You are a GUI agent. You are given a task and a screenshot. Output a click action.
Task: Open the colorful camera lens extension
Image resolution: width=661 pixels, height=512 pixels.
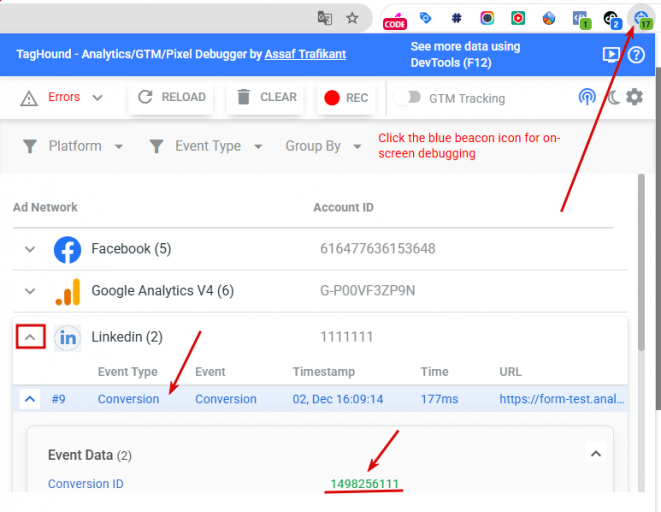(487, 18)
